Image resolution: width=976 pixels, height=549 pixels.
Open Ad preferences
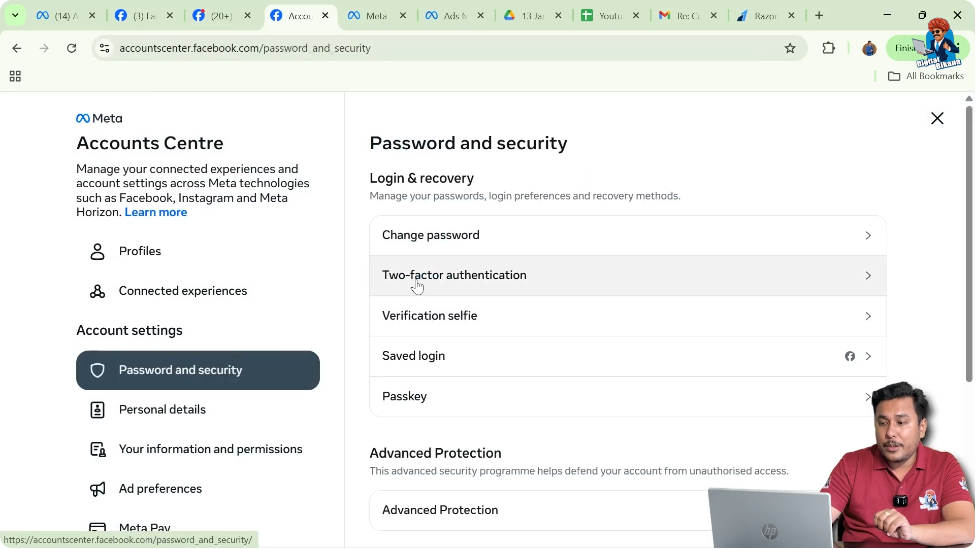198,489
